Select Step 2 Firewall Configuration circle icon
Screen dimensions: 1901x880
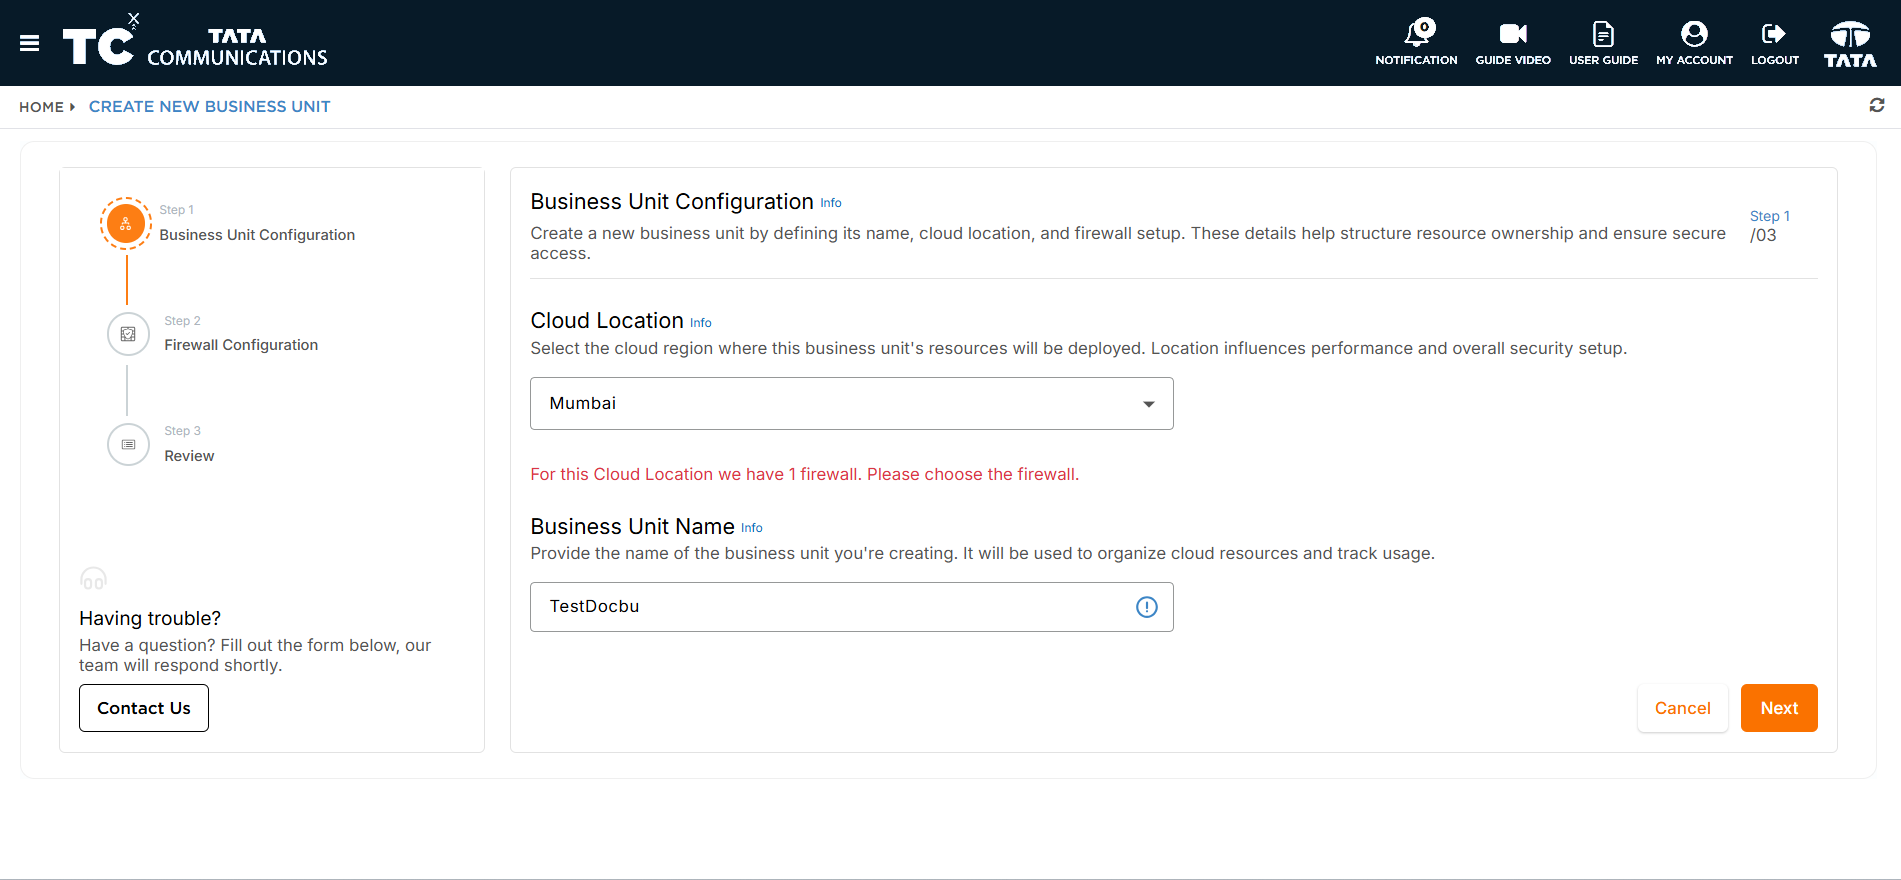point(128,334)
